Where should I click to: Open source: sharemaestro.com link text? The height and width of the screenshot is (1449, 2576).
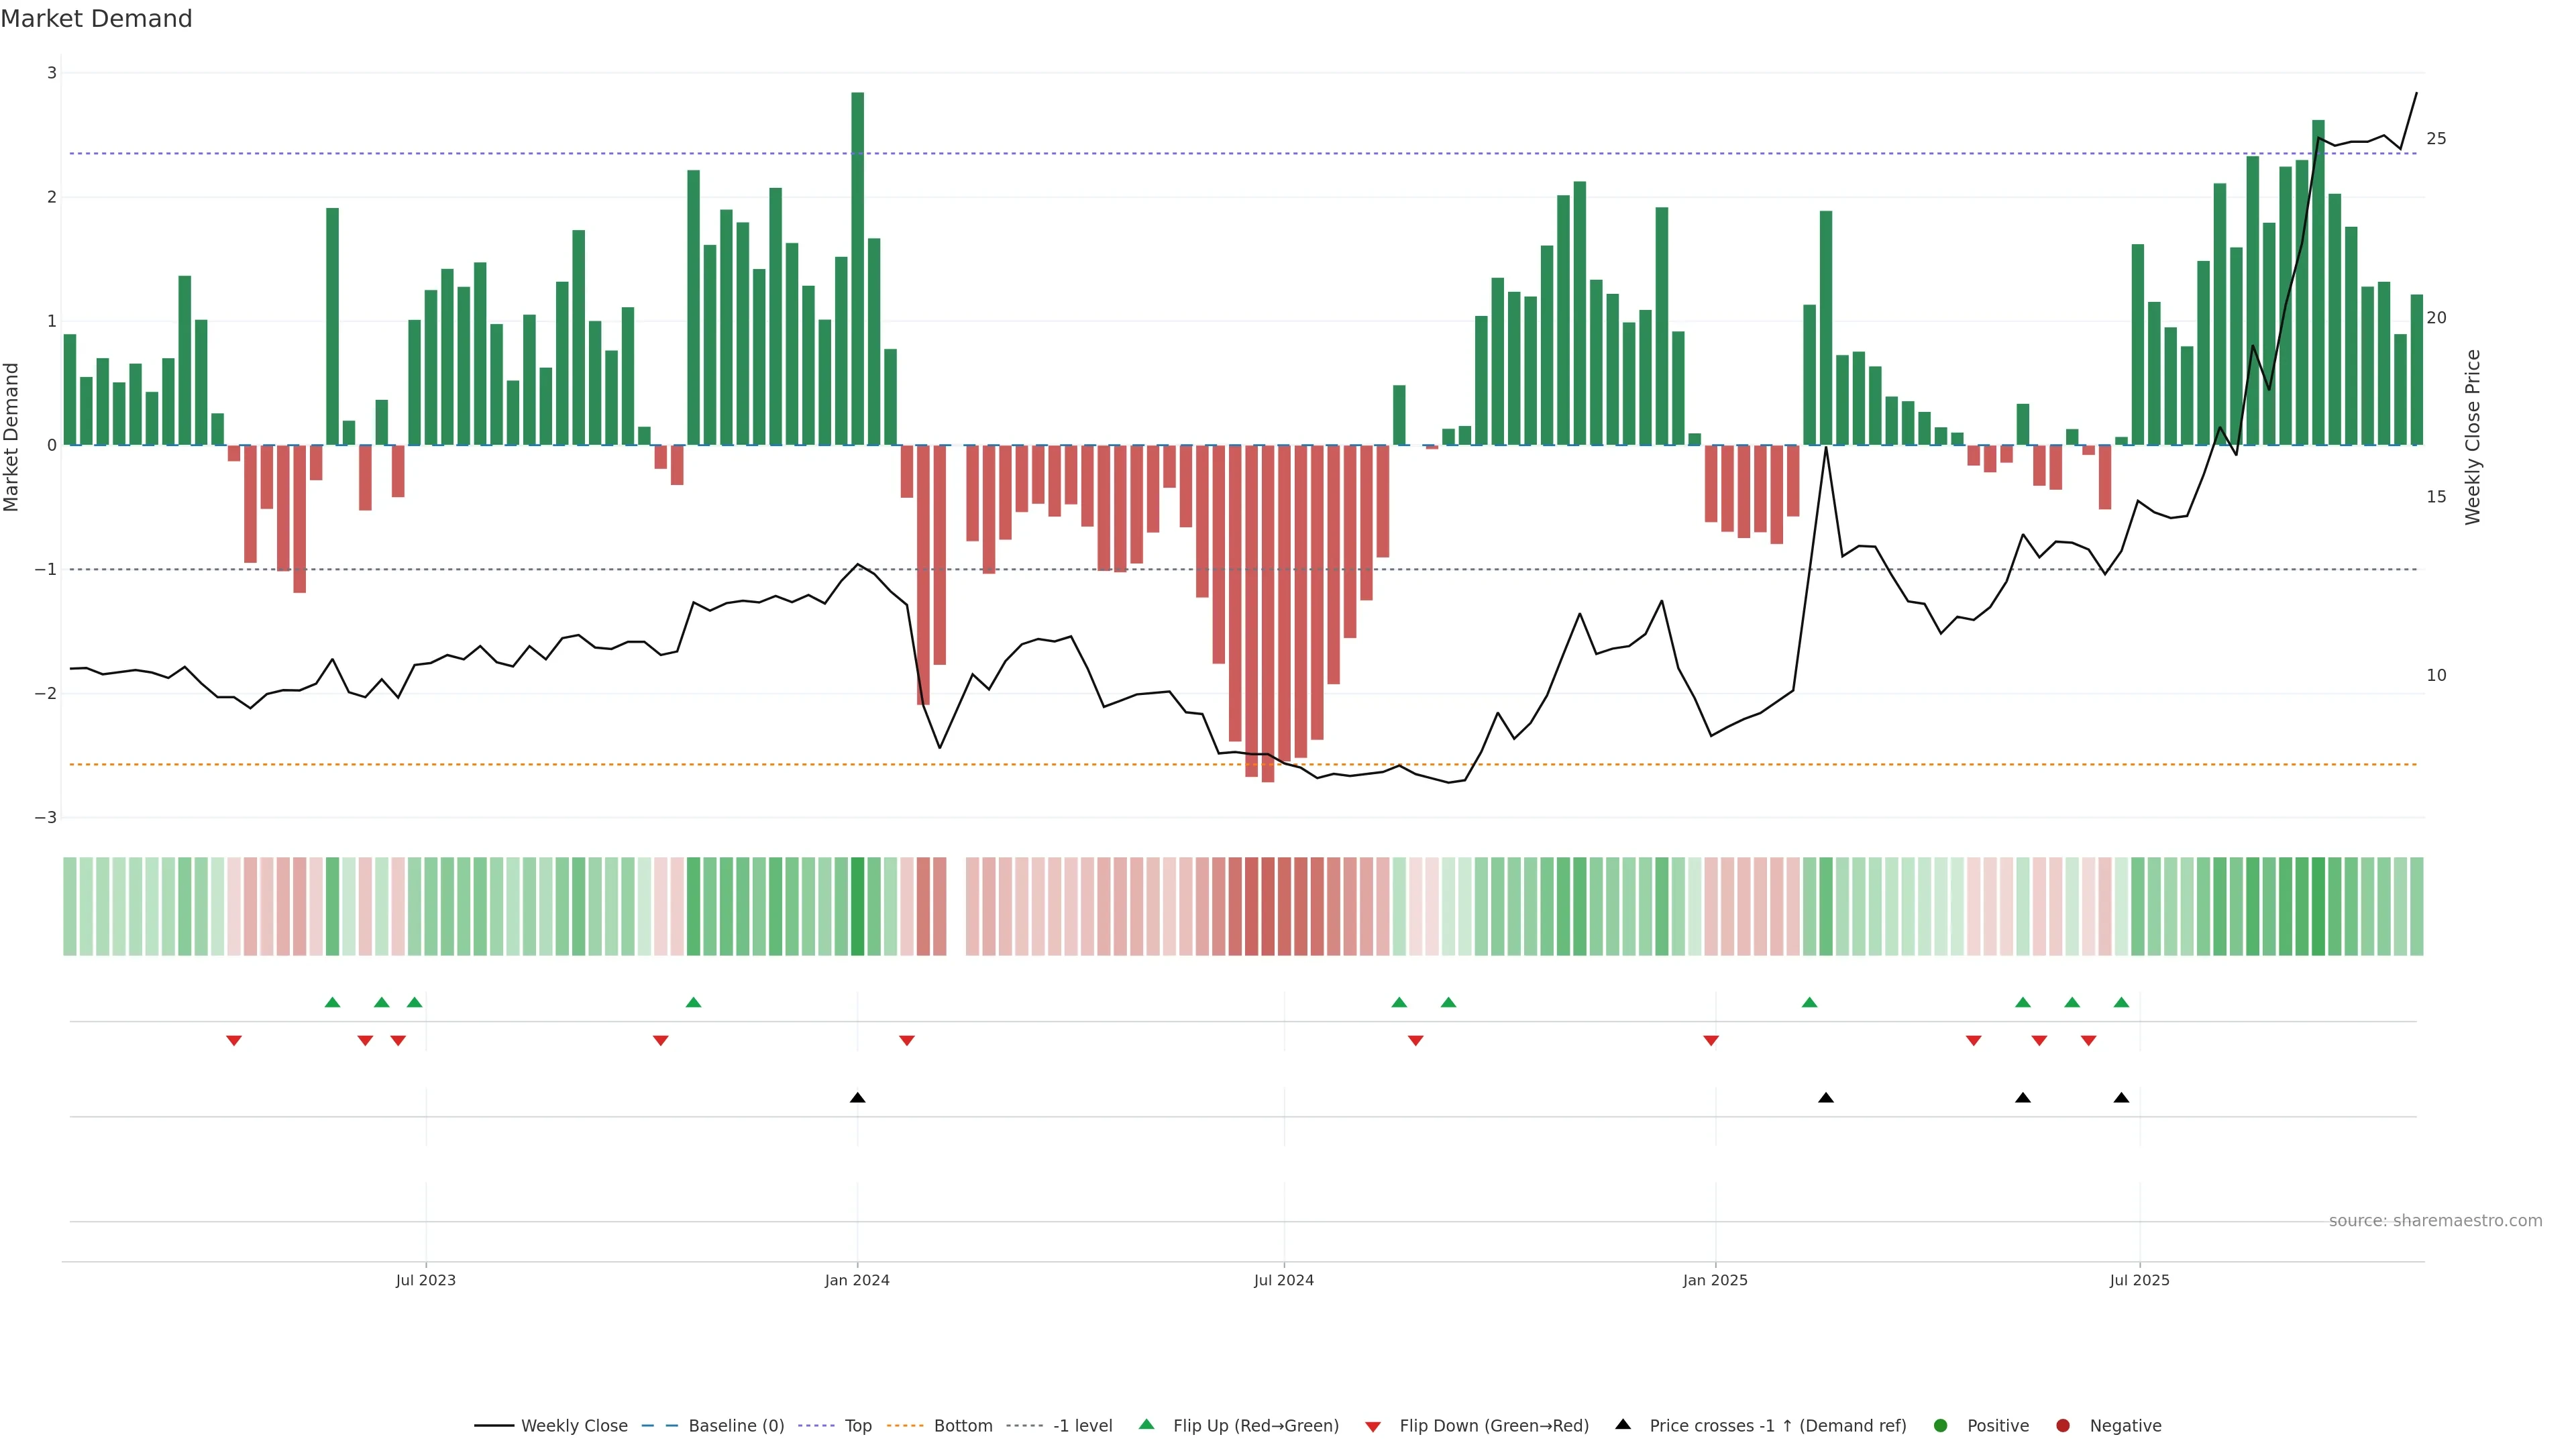(x=2435, y=1220)
